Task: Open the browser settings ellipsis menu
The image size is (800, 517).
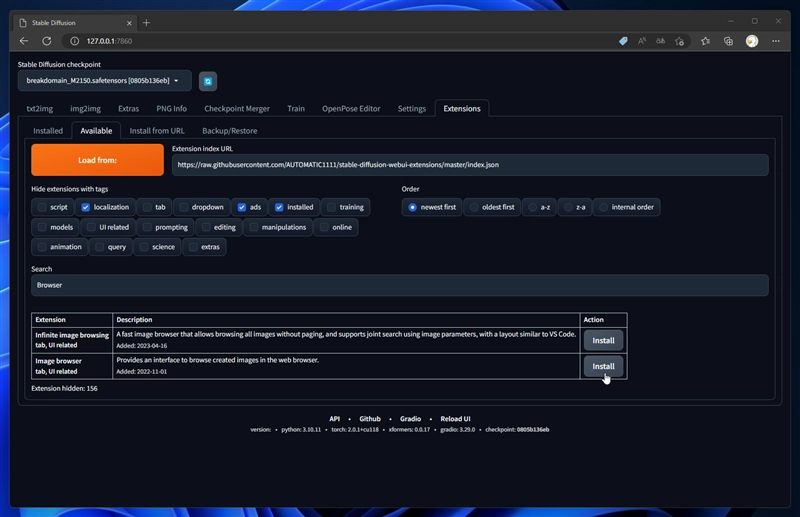Action: click(776, 41)
